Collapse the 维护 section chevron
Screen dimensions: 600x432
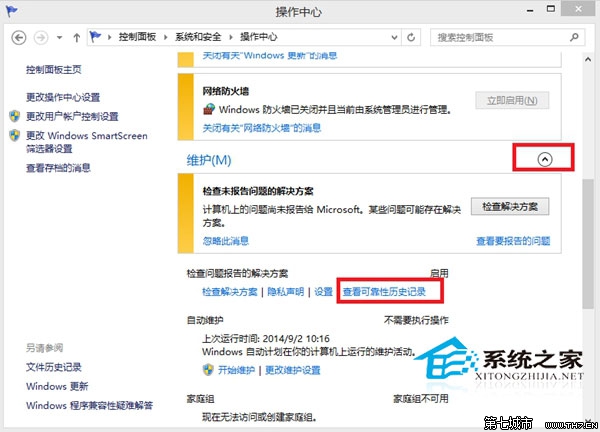pyautogui.click(x=545, y=159)
